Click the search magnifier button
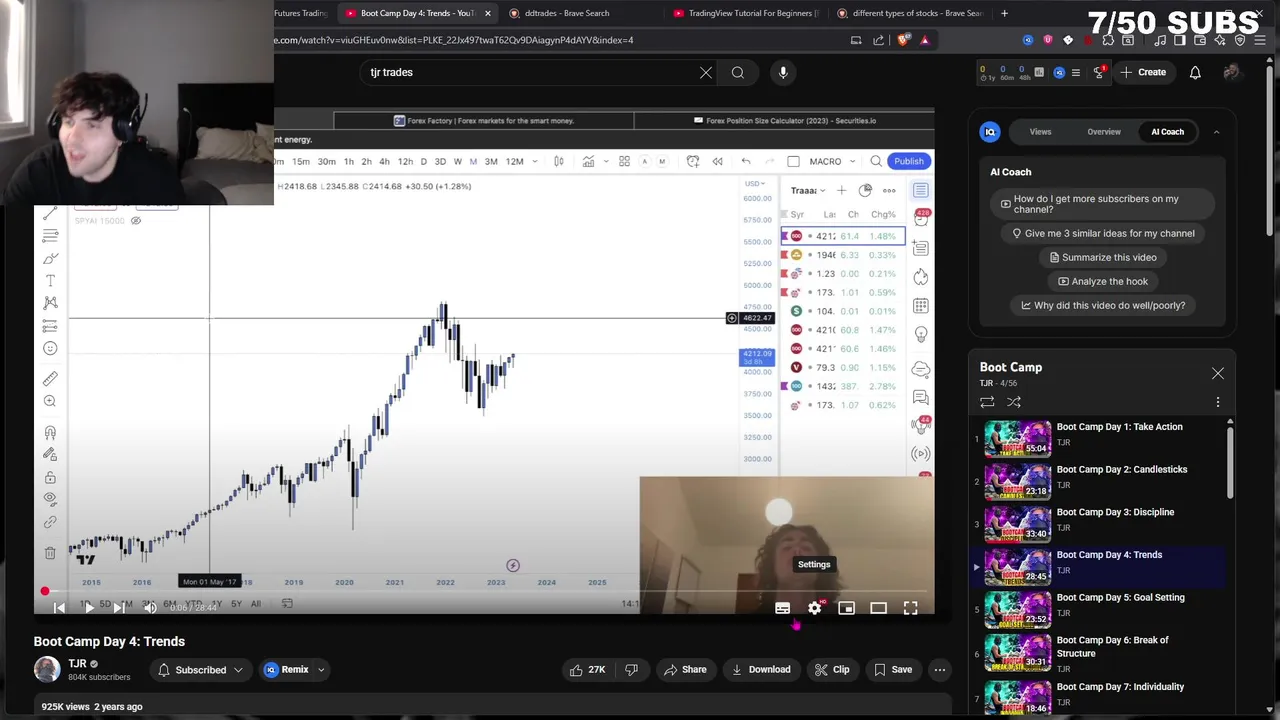 coord(738,72)
